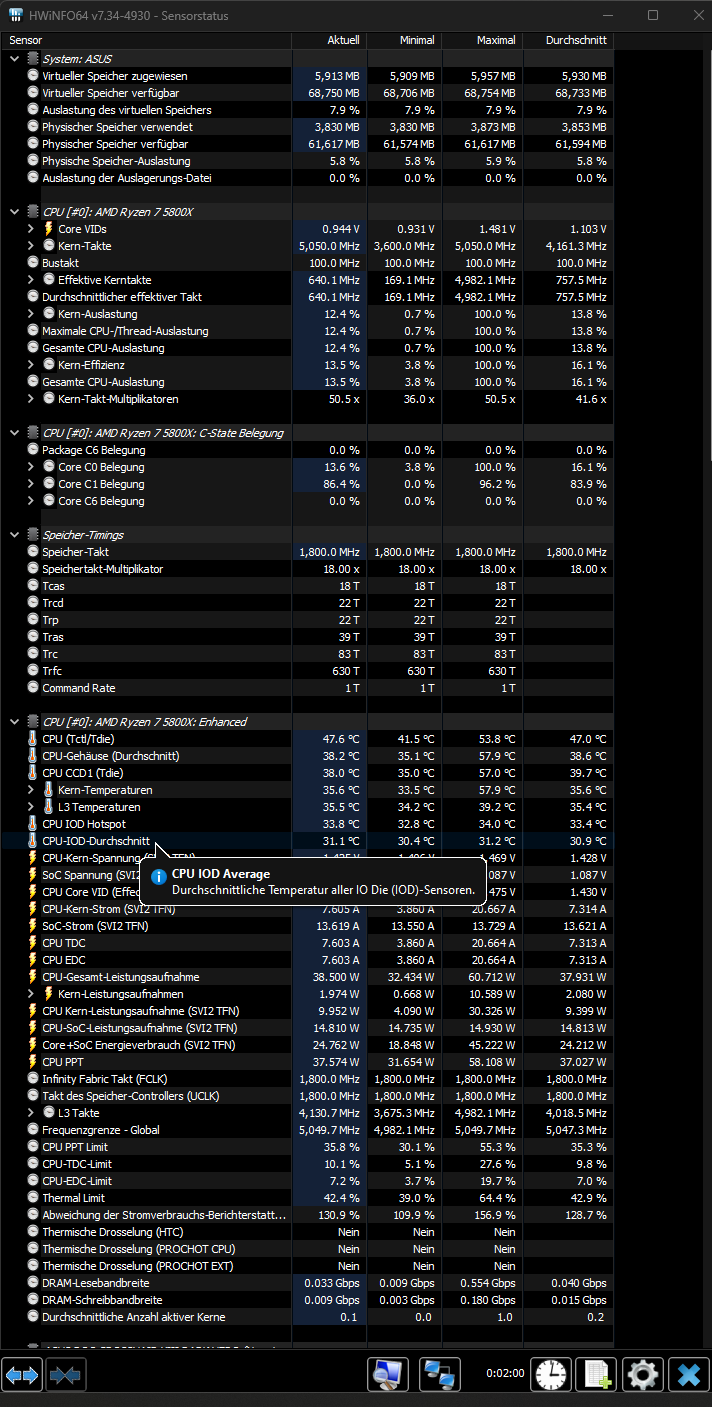The image size is (712, 1407).
Task: Click the Maximal column header
Action: tap(482, 40)
